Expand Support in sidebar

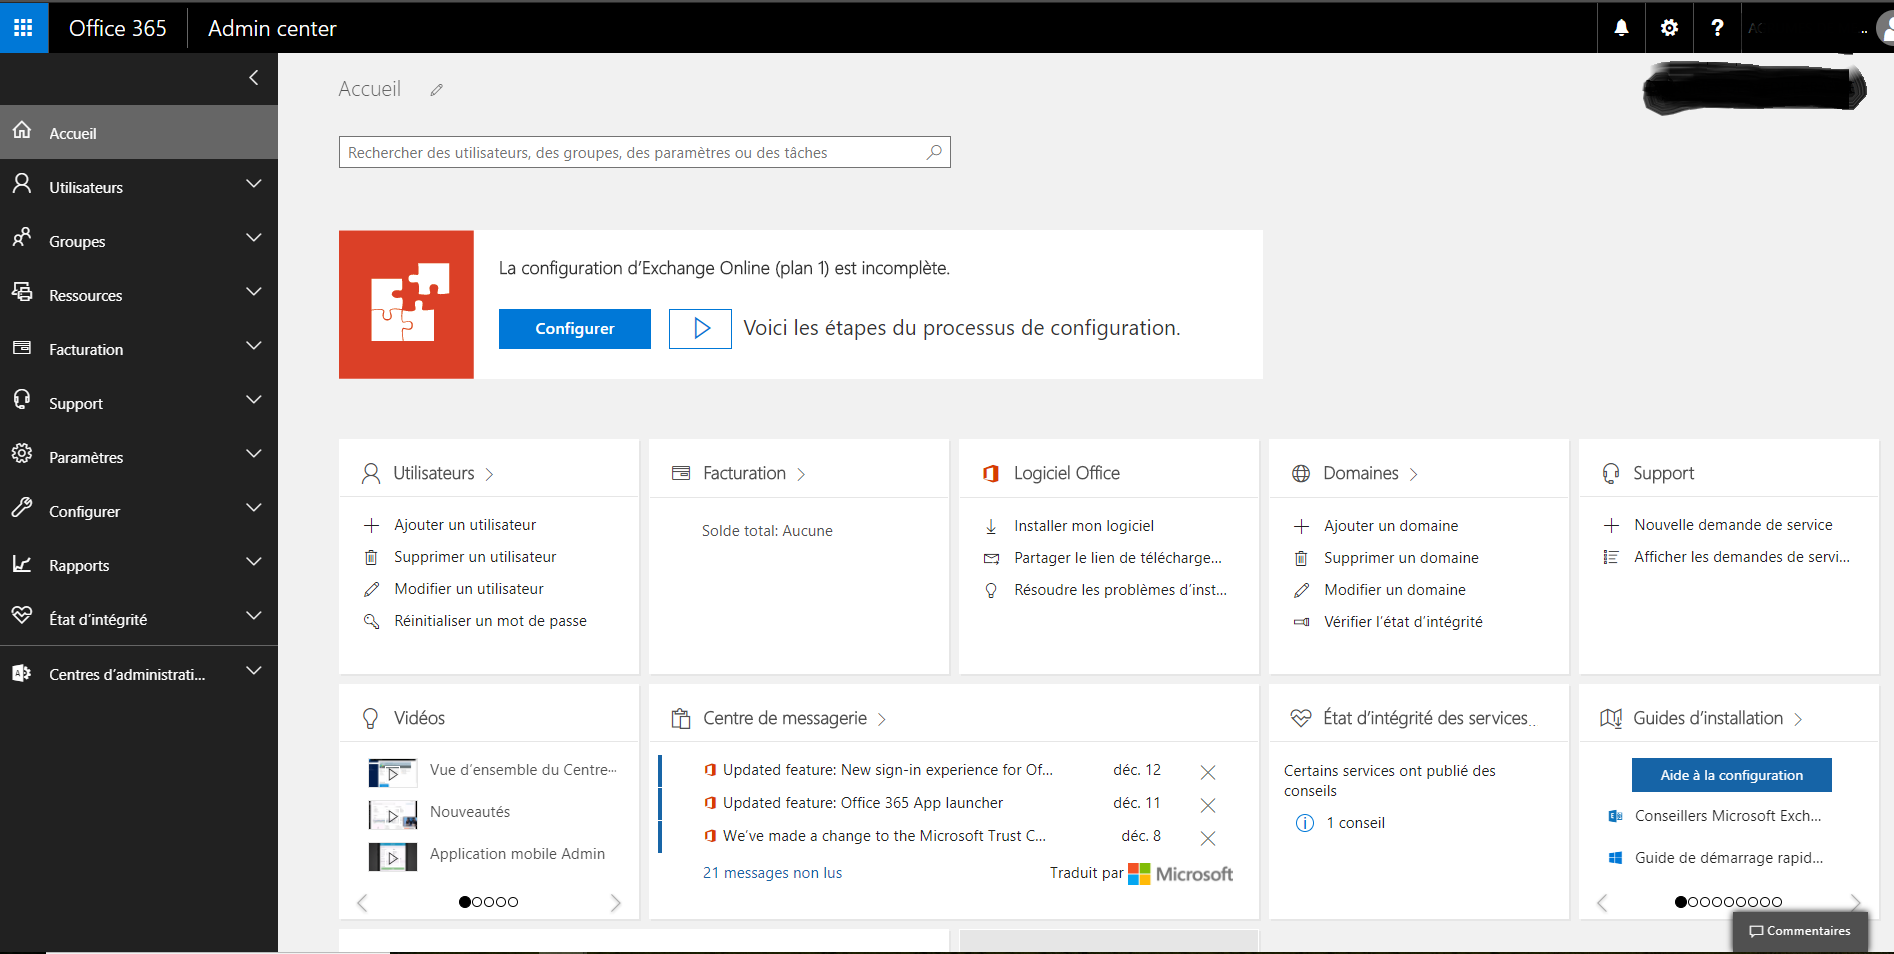click(254, 401)
